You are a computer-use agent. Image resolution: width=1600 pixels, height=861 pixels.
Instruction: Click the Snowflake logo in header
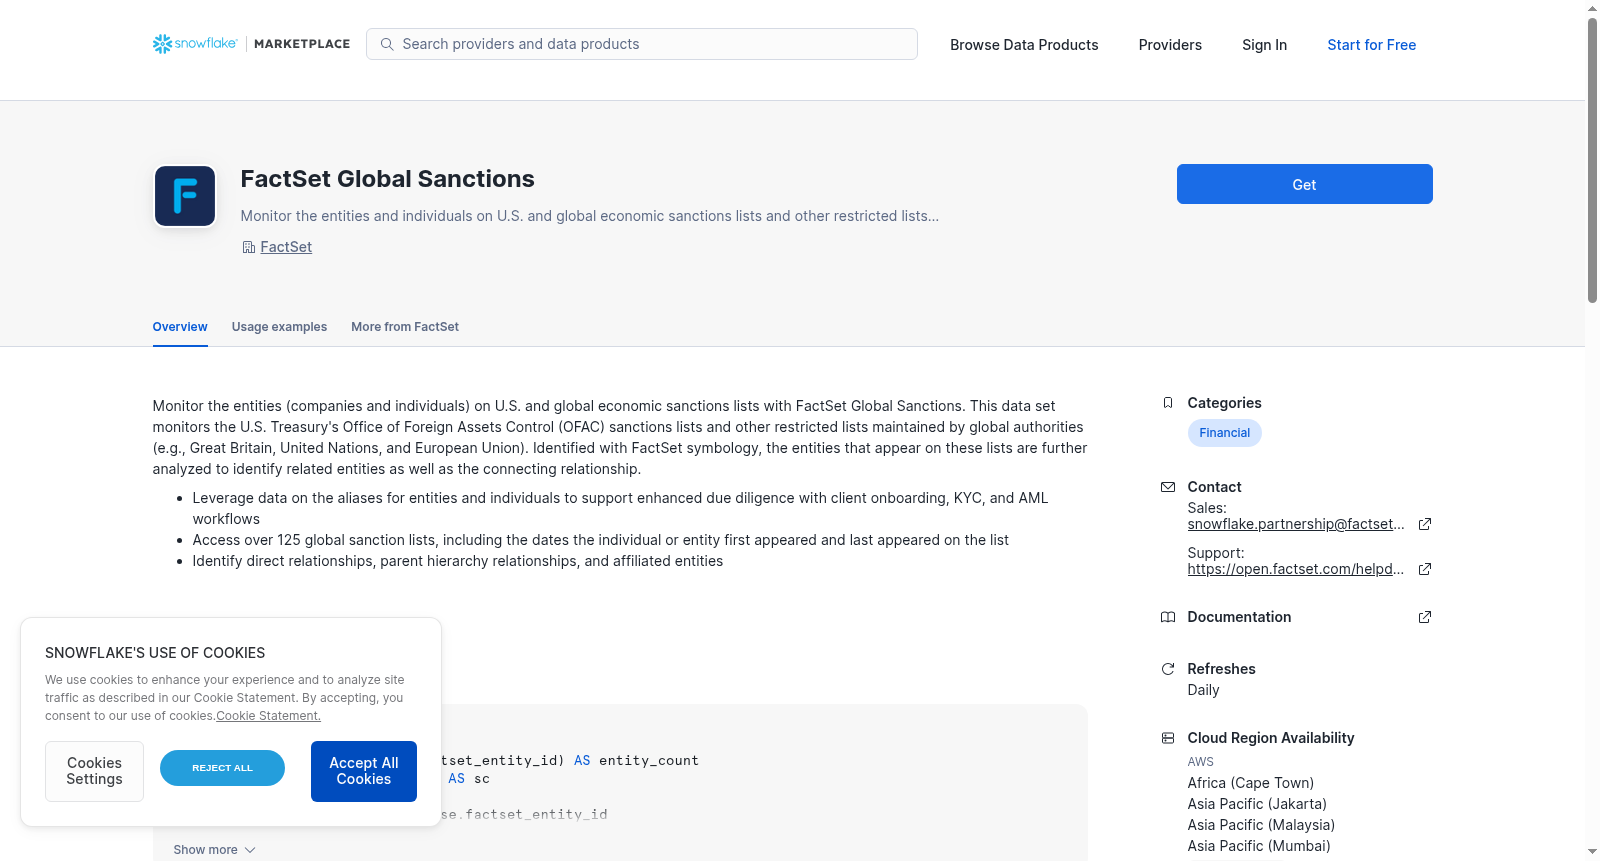195,44
